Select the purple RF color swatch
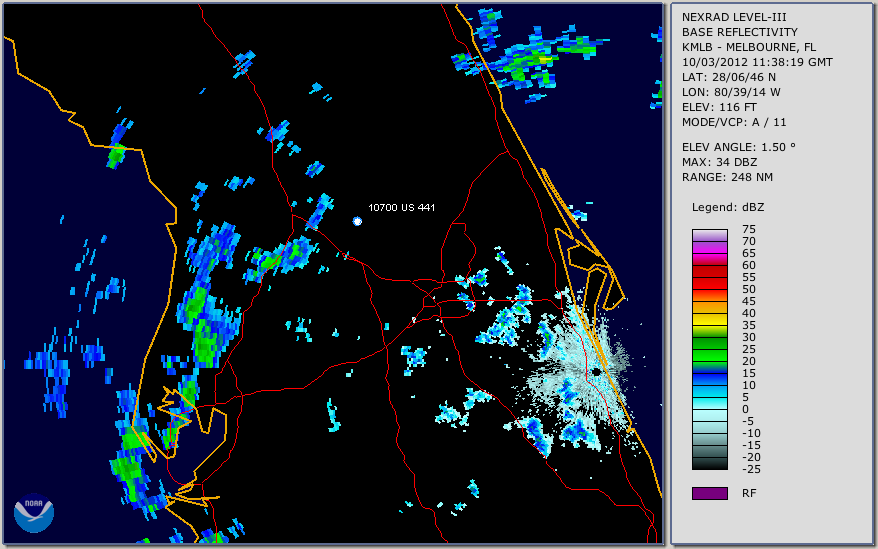The image size is (878, 549). [x=709, y=493]
